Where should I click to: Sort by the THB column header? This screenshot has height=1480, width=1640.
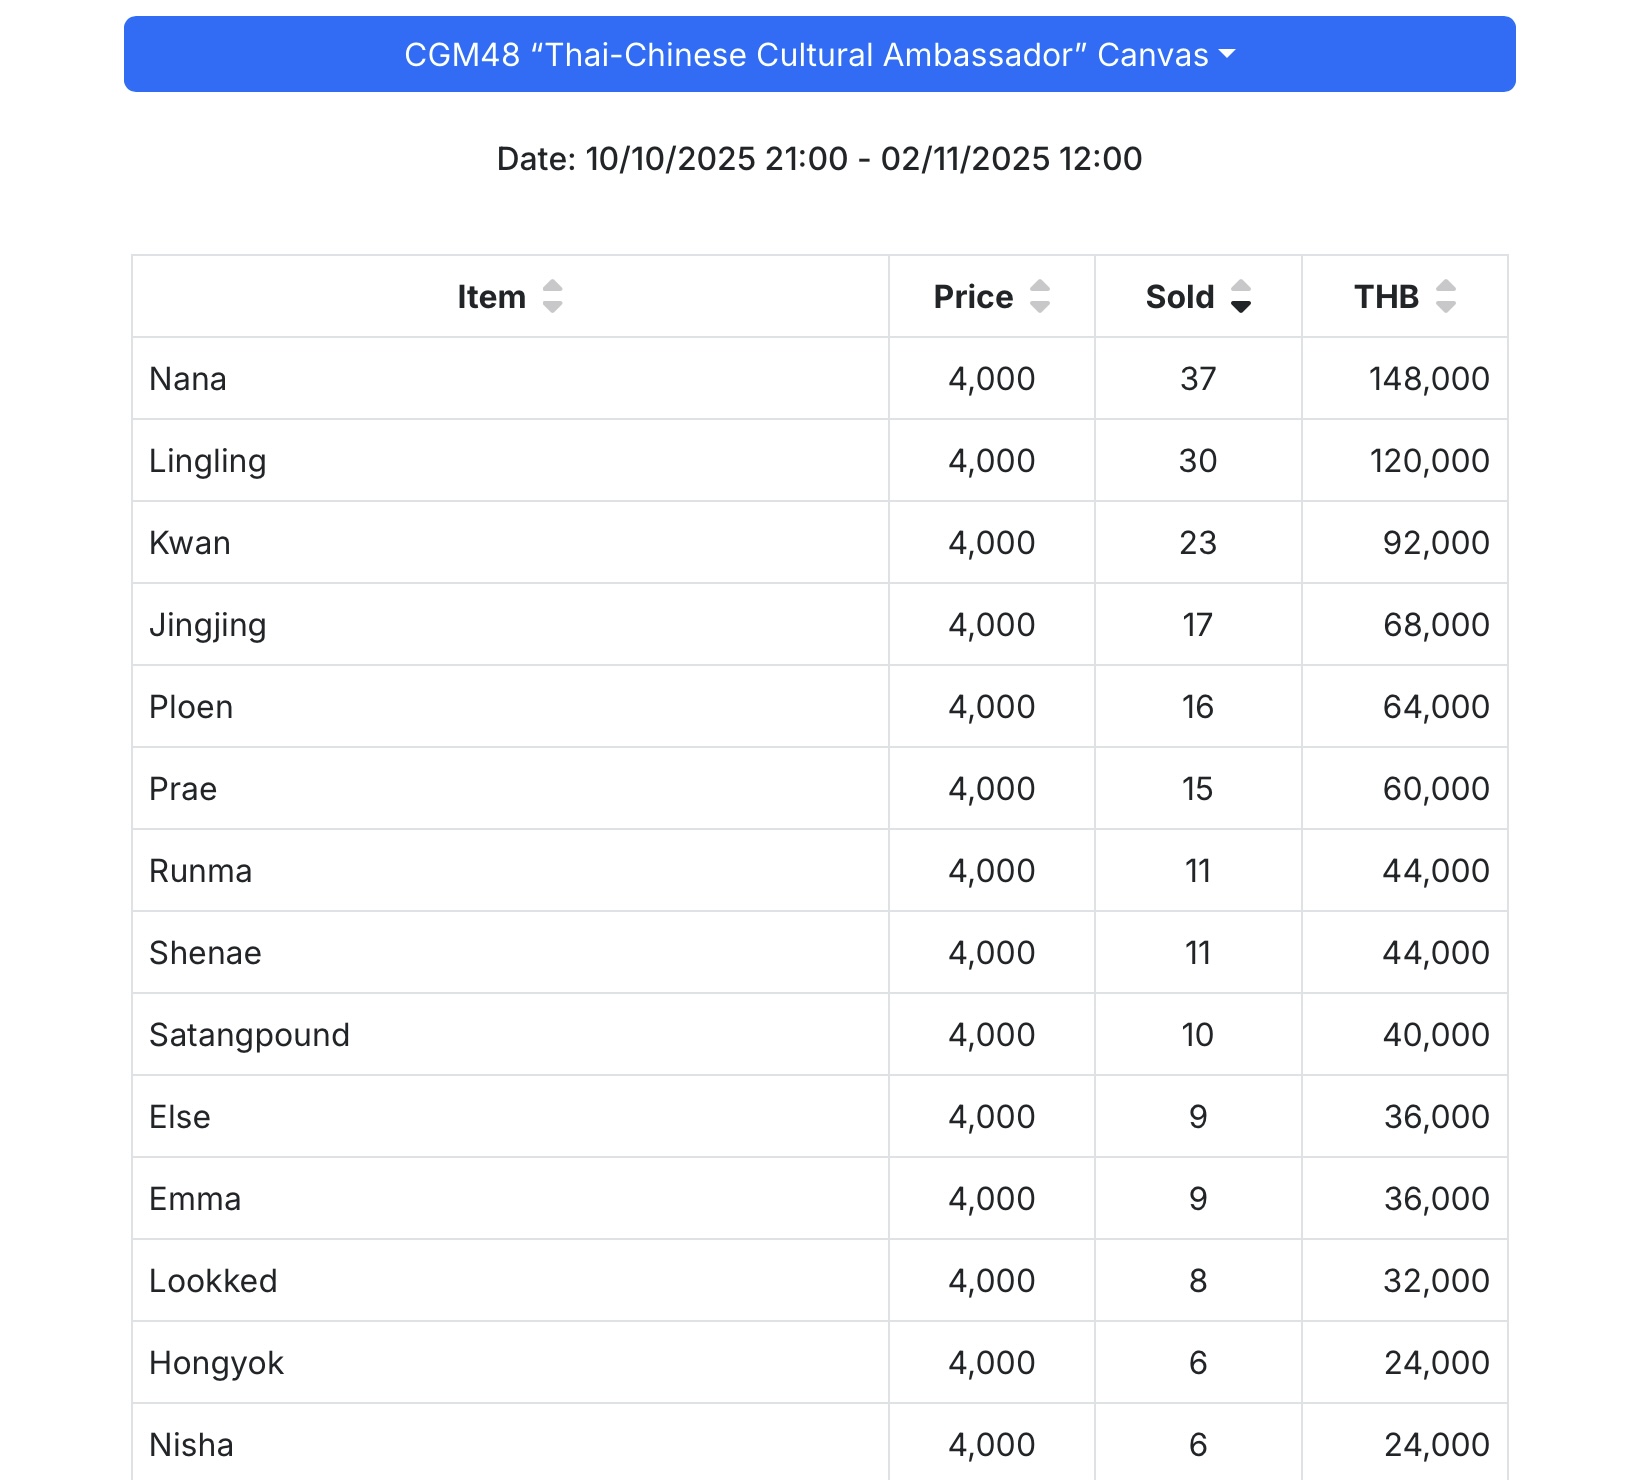[1386, 297]
